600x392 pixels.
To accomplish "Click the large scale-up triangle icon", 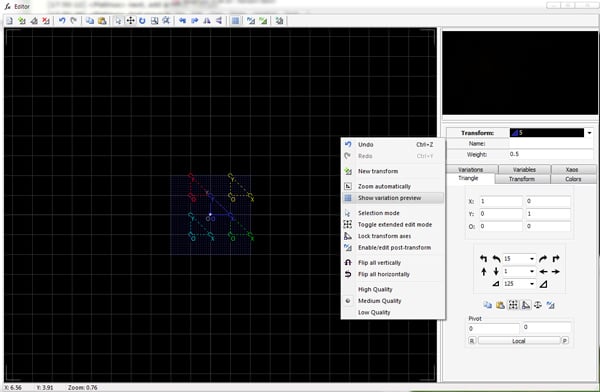I will (x=543, y=284).
